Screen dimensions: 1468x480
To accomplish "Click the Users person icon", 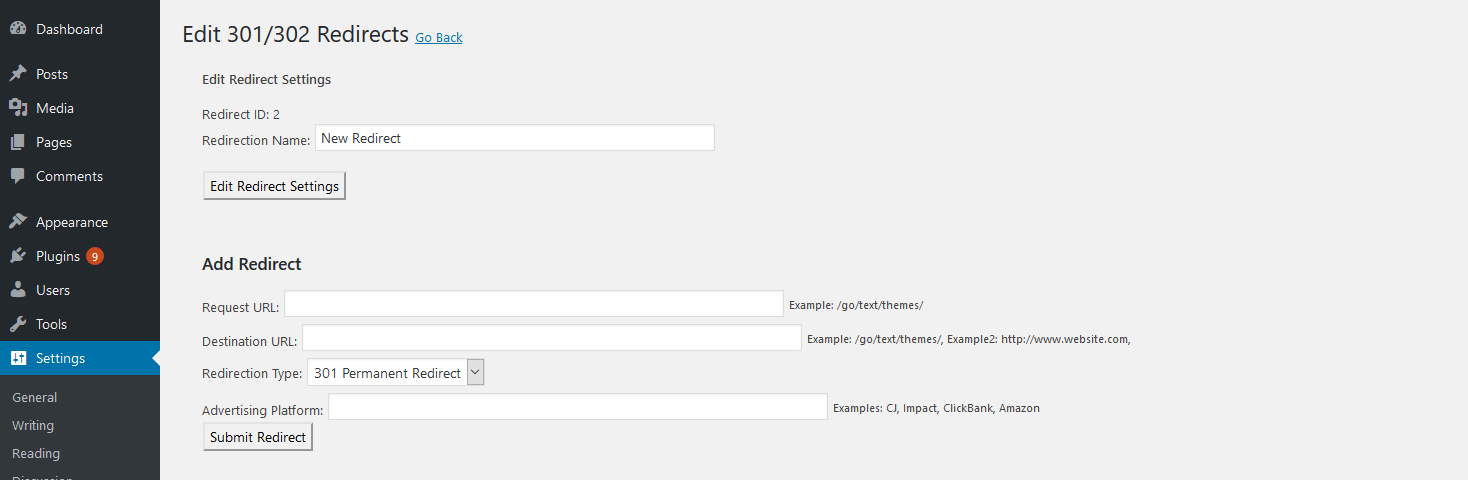I will [x=18, y=290].
